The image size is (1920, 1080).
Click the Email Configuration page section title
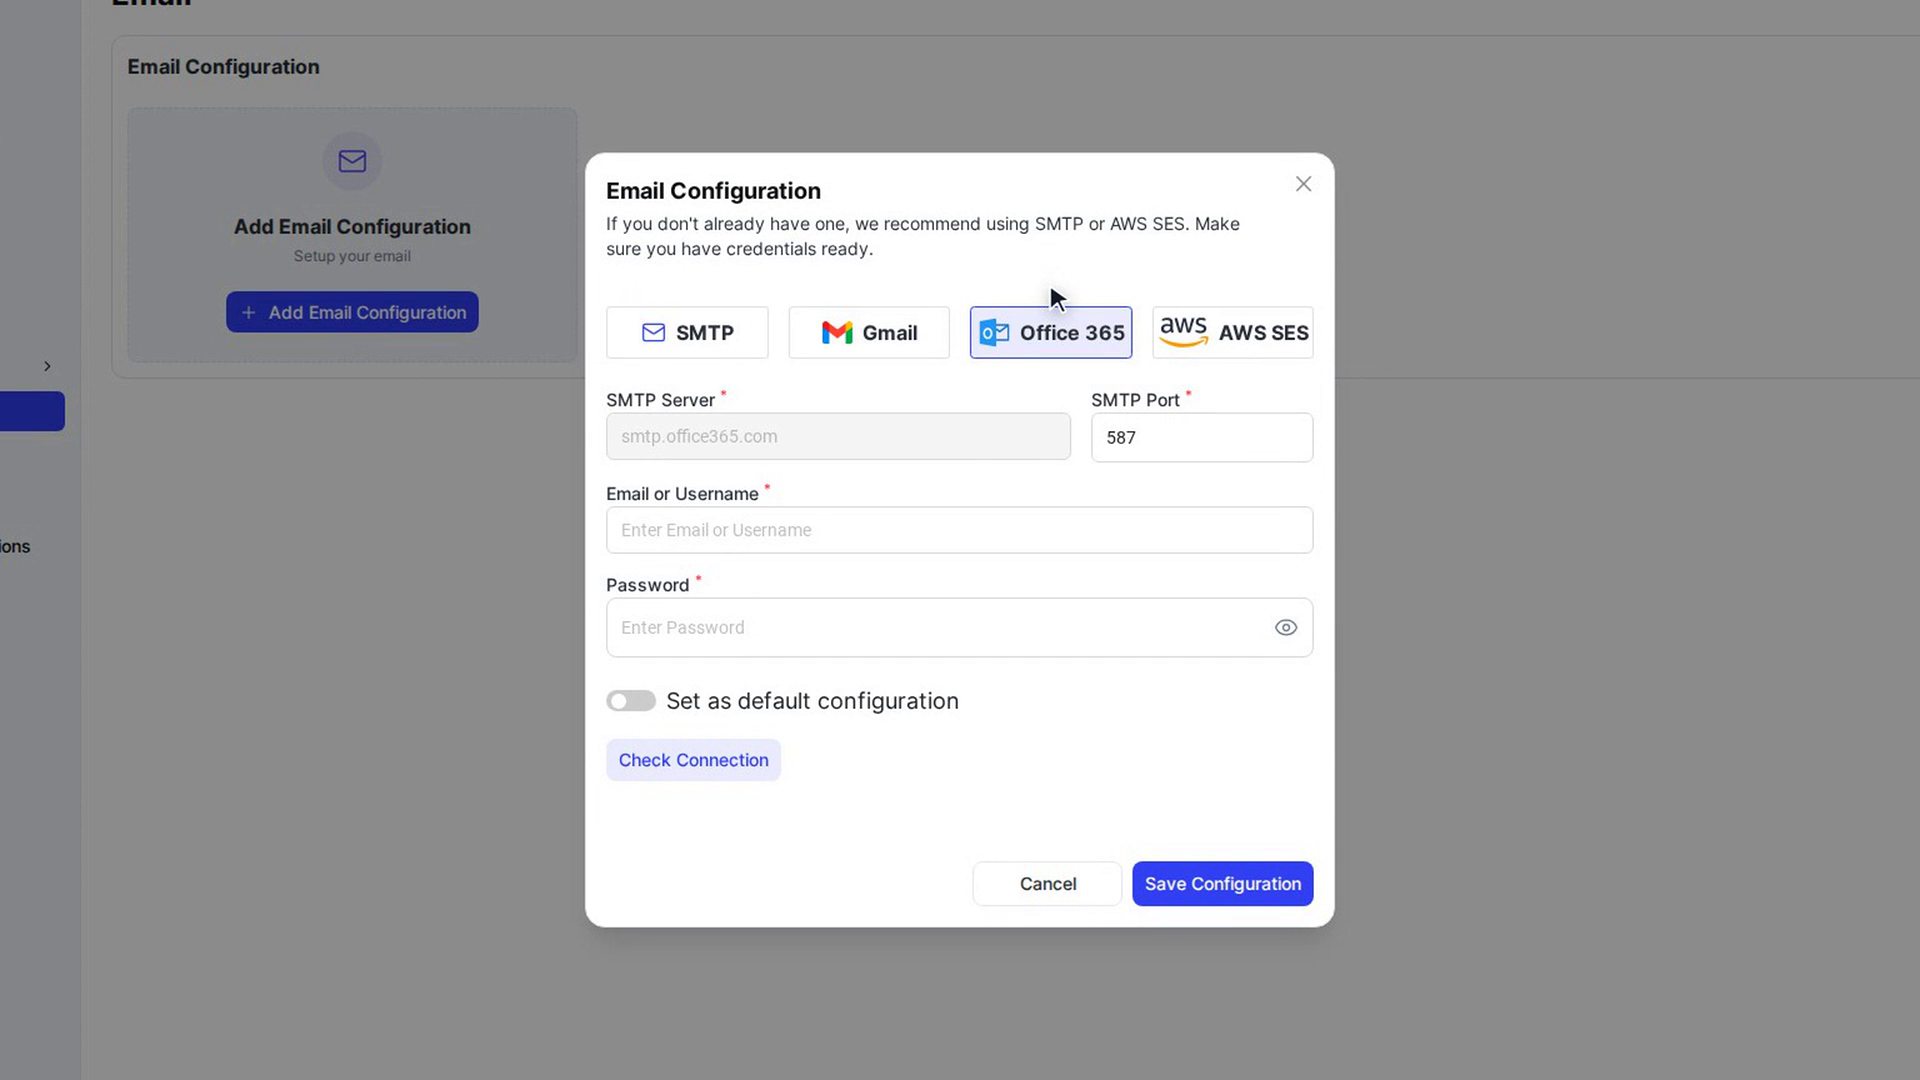[x=223, y=67]
